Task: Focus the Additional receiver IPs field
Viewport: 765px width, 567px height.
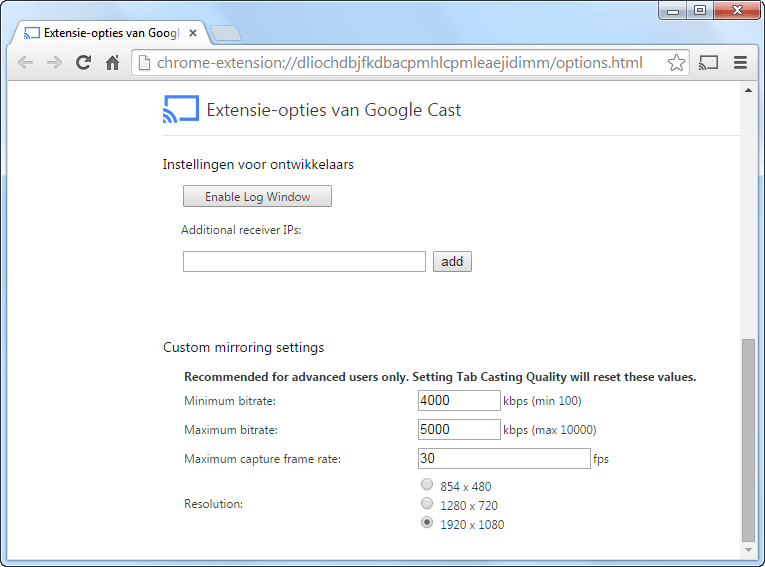Action: click(x=304, y=261)
